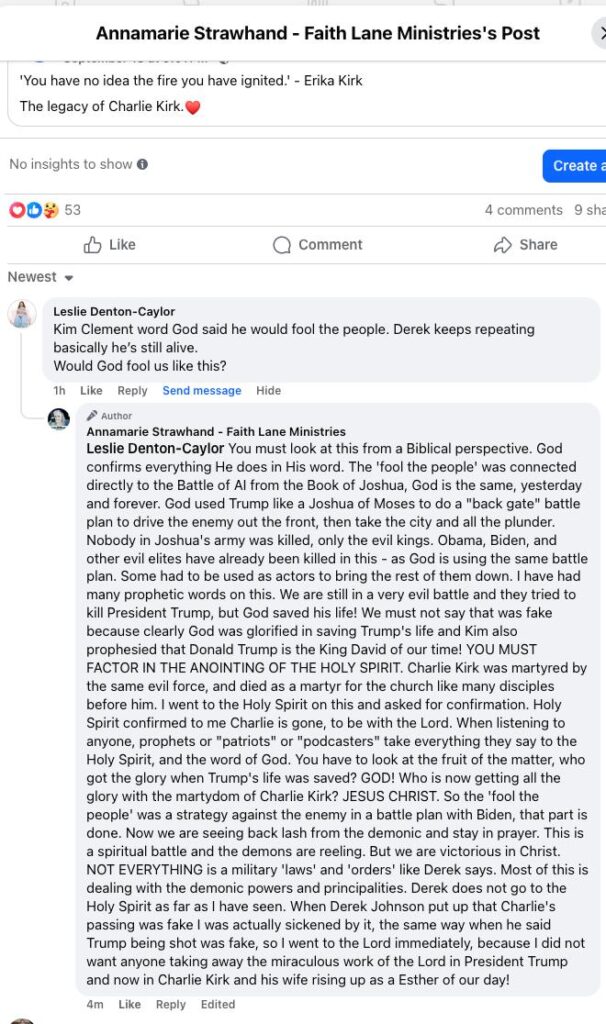This screenshot has height=1024, width=606.
Task: Click the Comment speech bubble icon
Action: (x=282, y=245)
